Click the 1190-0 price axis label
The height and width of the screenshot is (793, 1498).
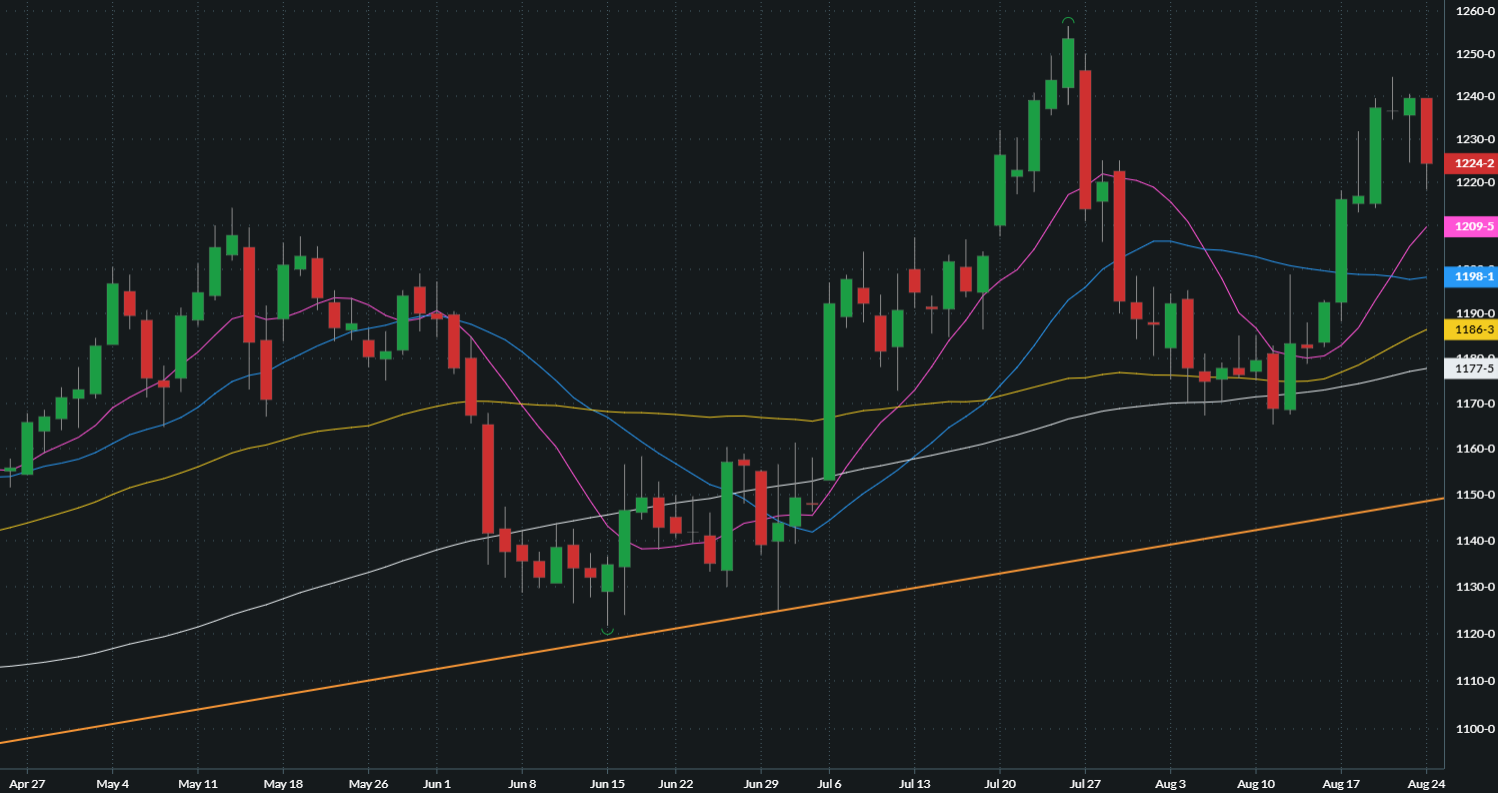(x=1475, y=314)
